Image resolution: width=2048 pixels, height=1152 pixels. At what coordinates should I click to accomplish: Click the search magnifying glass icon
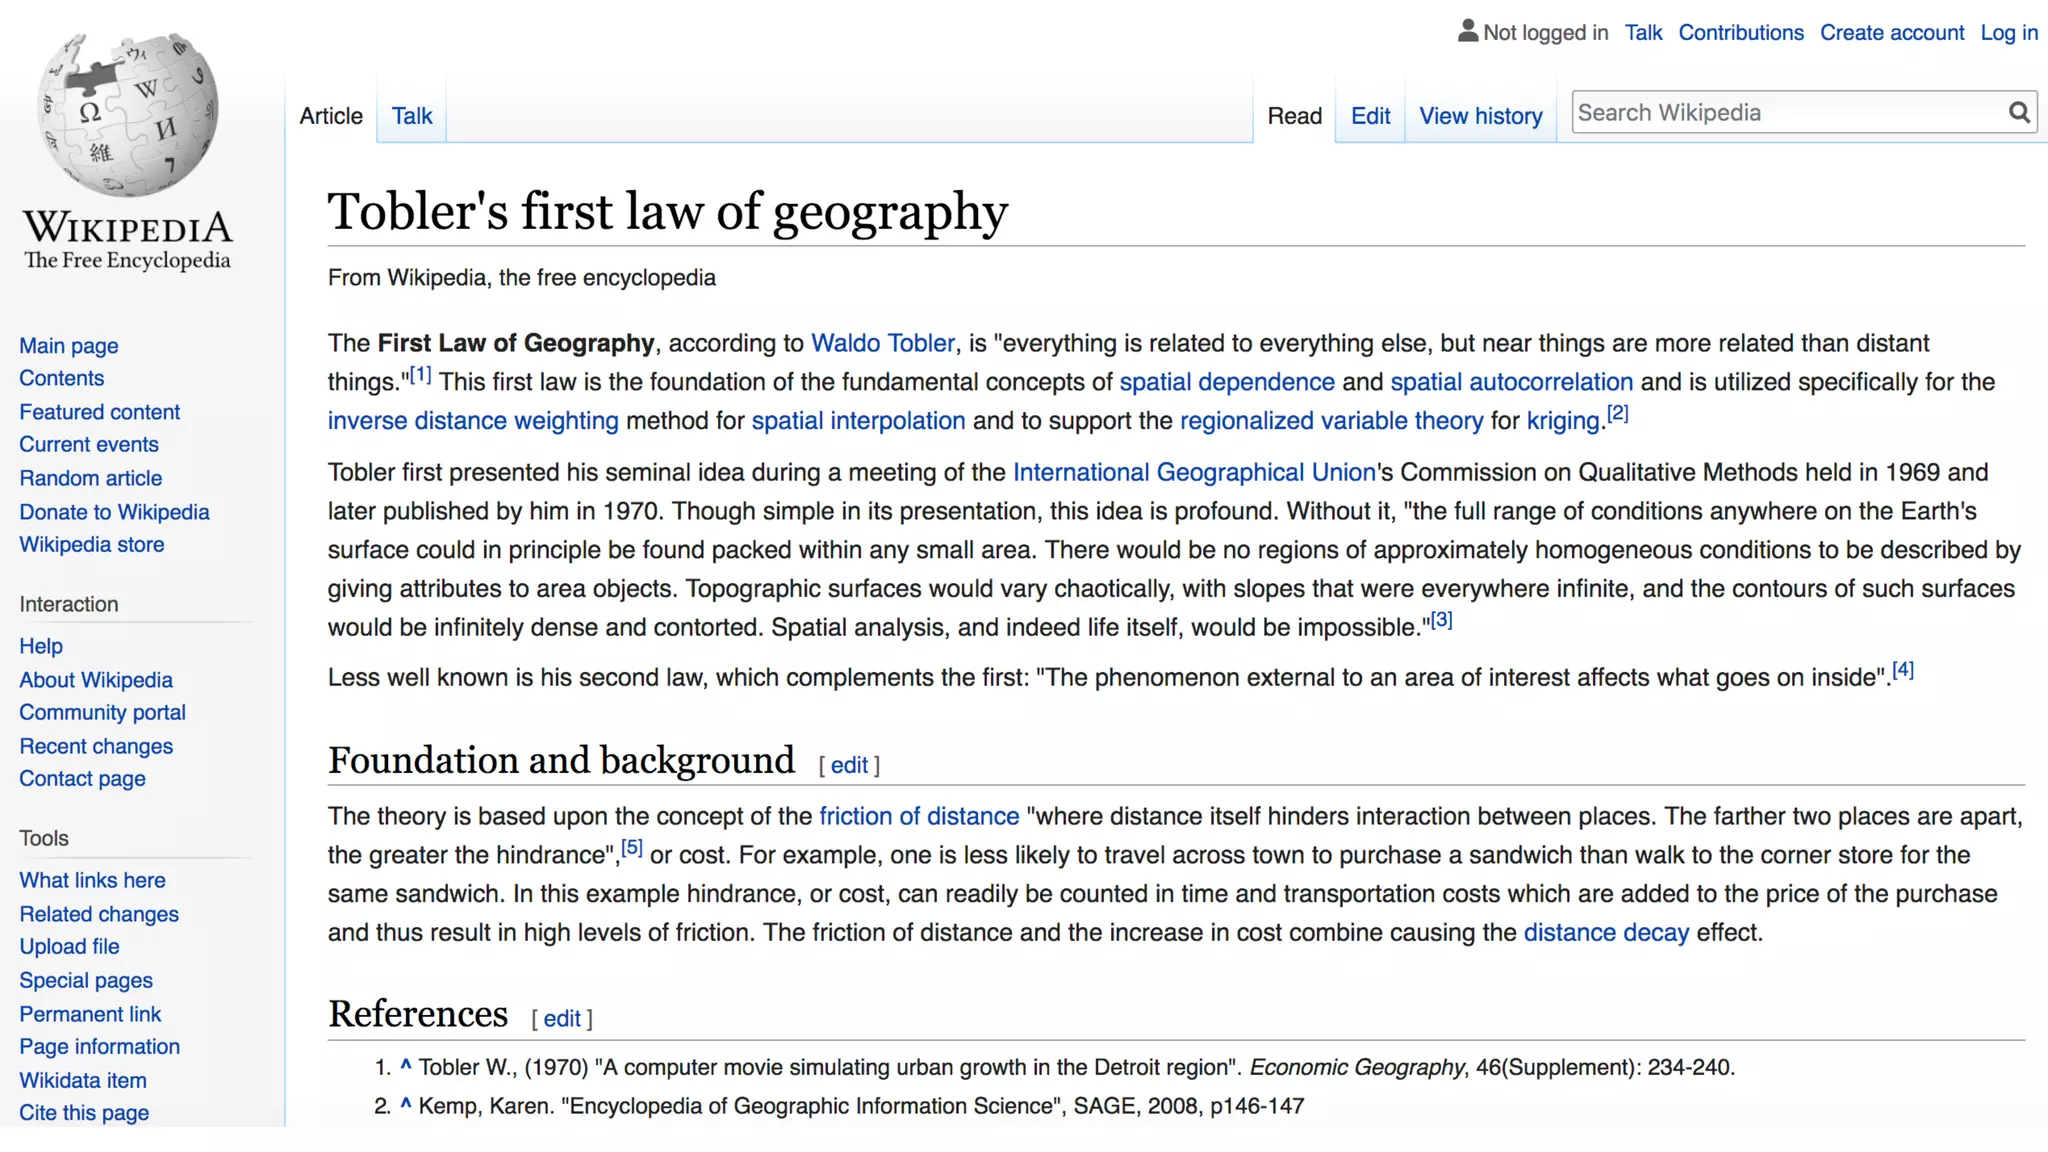[2019, 112]
